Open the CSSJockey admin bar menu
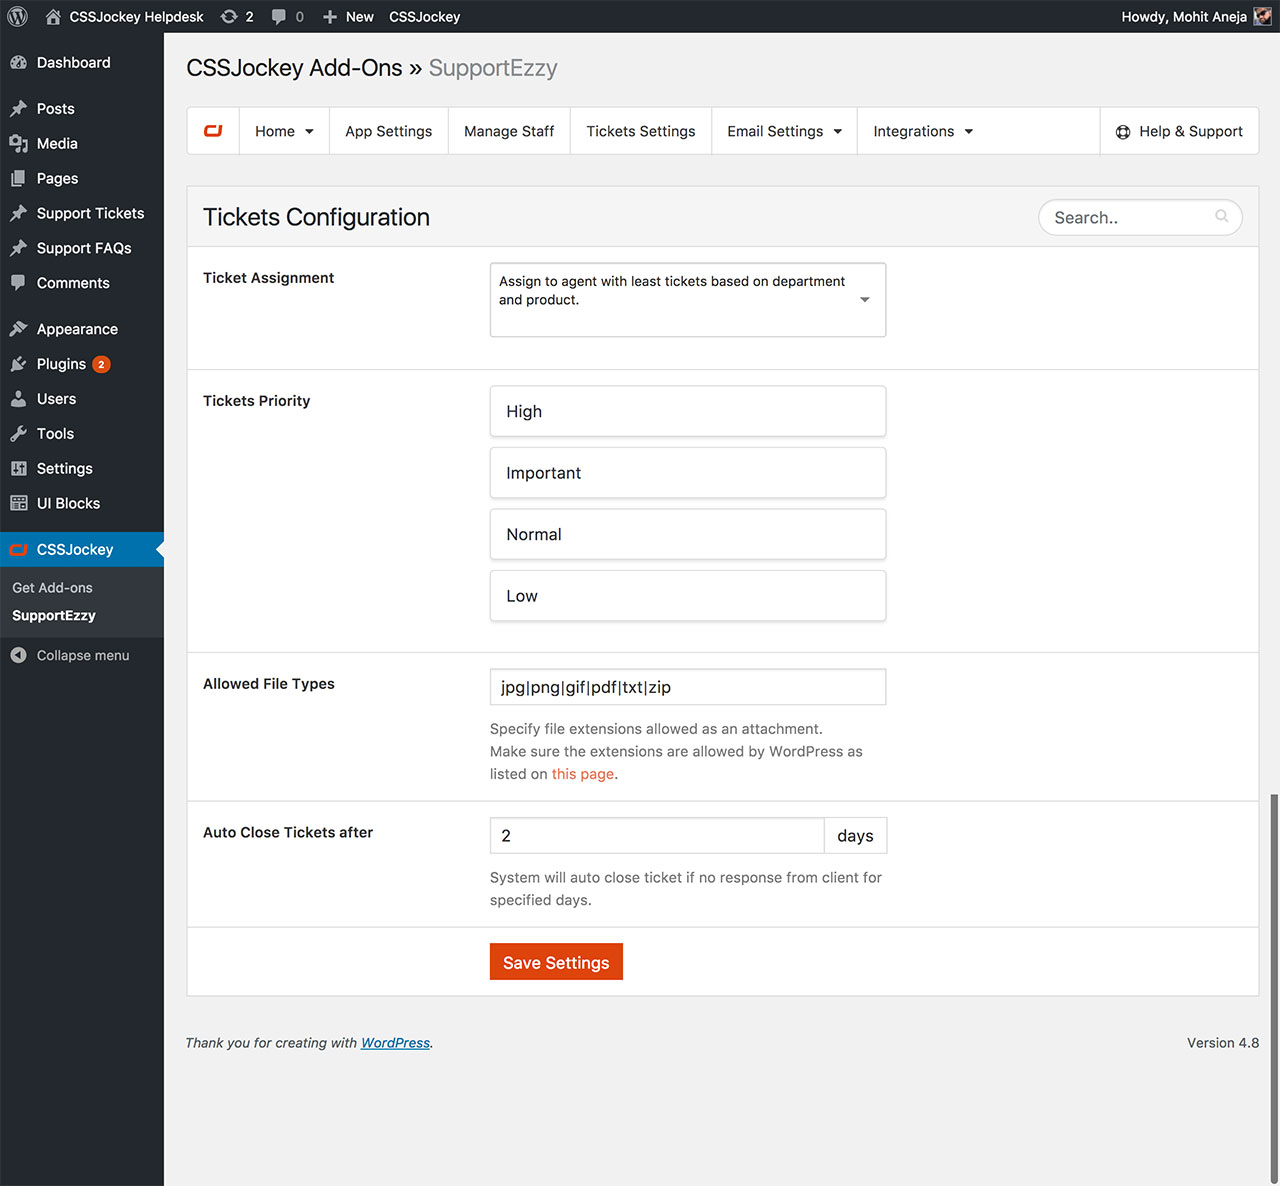This screenshot has height=1186, width=1280. pyautogui.click(x=425, y=17)
